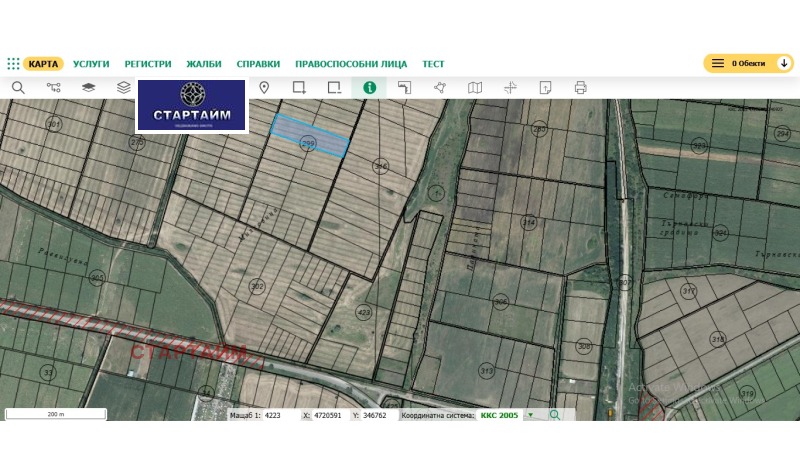Click the download arrow in Обекти button
This screenshot has width=800, height=449.
click(784, 63)
